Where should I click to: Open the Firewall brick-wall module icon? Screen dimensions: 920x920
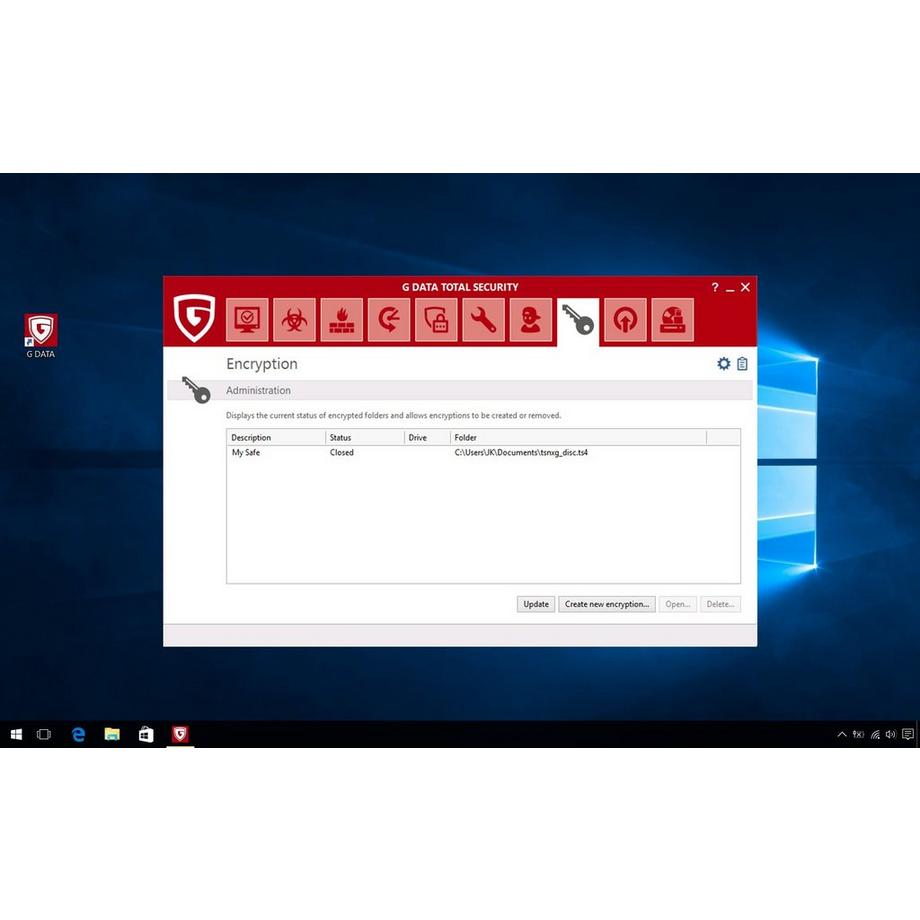(341, 319)
